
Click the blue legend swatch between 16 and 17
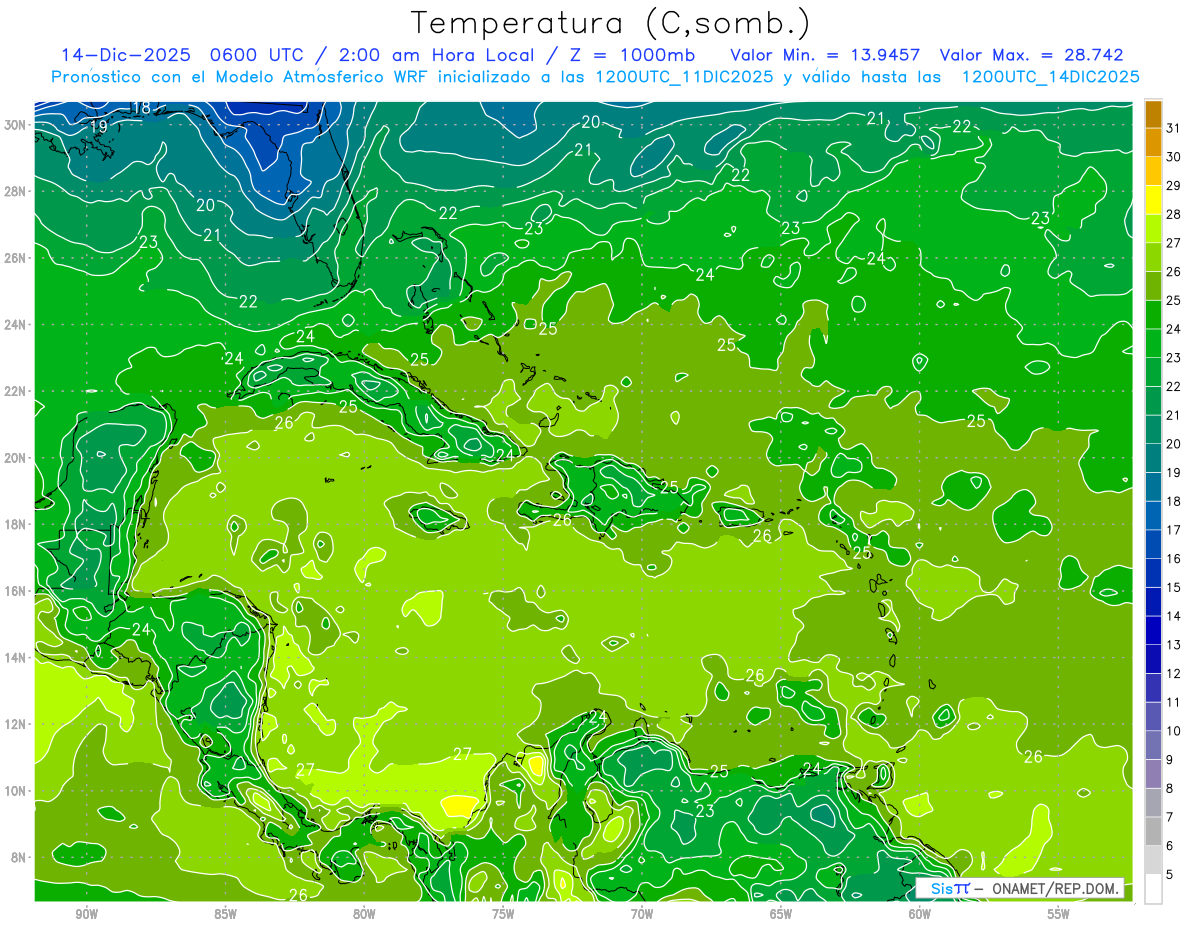[x=1153, y=545]
